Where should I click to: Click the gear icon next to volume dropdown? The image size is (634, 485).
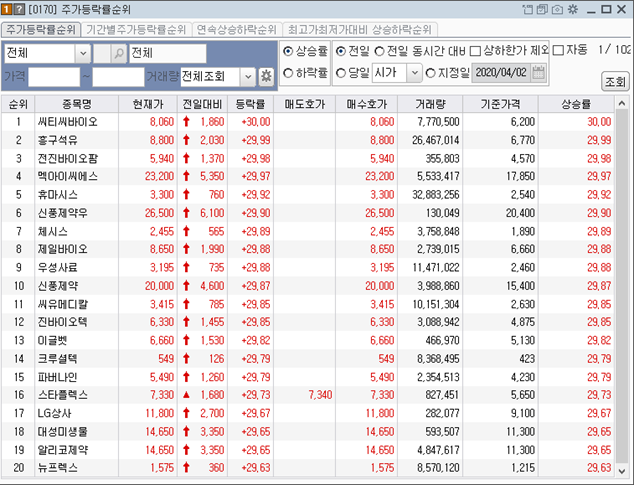tap(266, 76)
